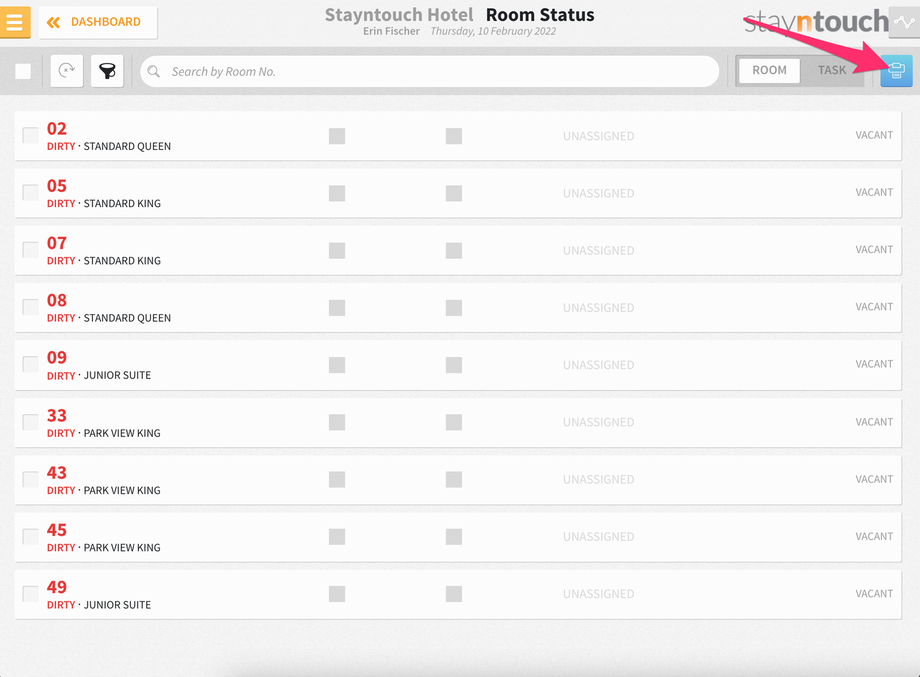The height and width of the screenshot is (677, 920).
Task: Open room number 02
Action: pos(57,128)
